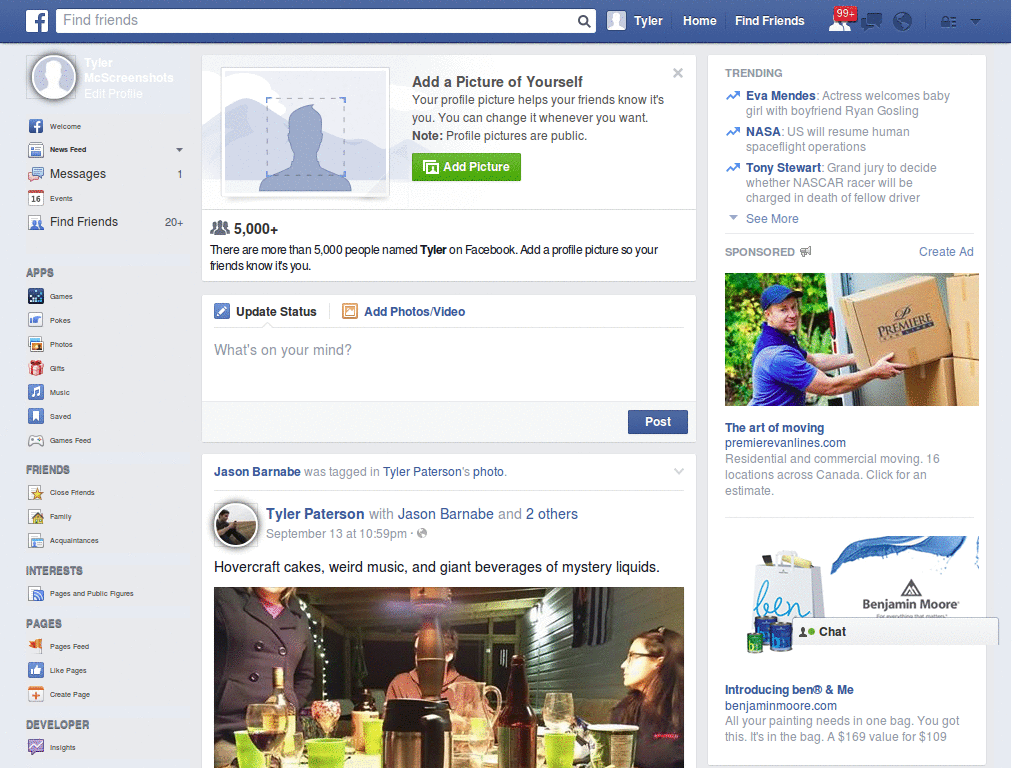Focus the Find friends search field
Screen dimensions: 1024x768
(317, 21)
